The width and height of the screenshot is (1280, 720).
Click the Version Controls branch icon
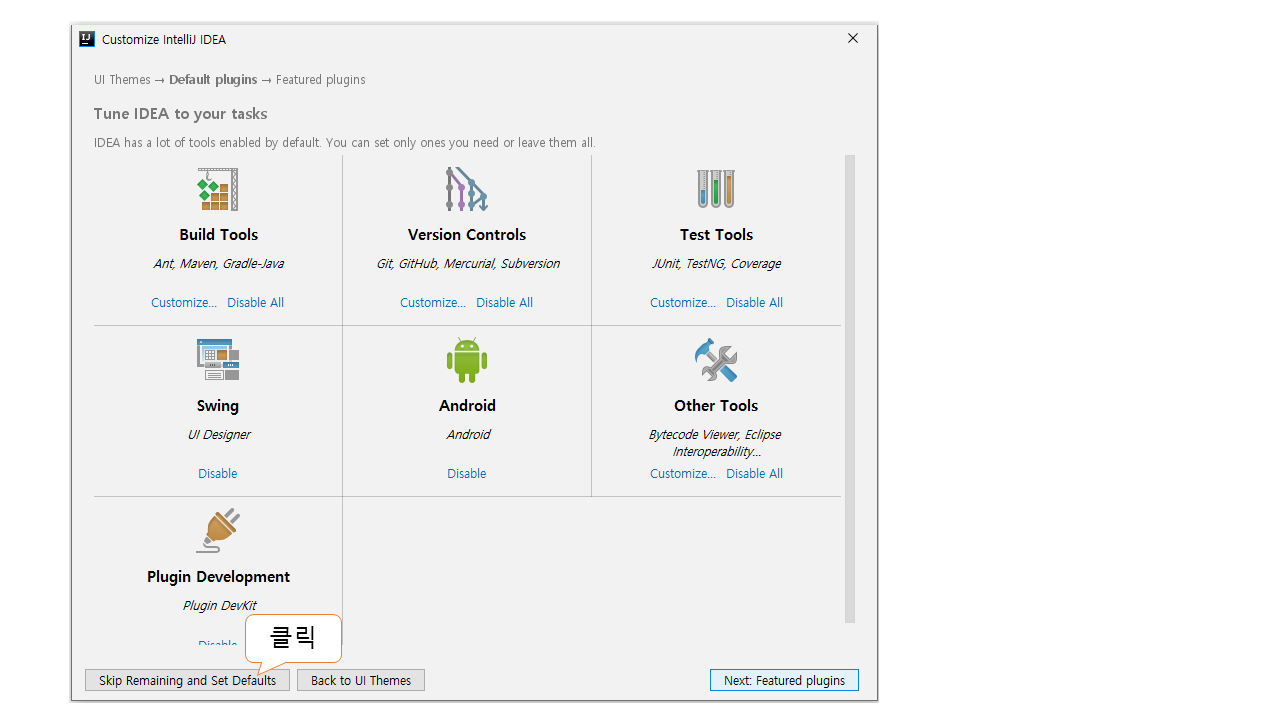click(466, 189)
